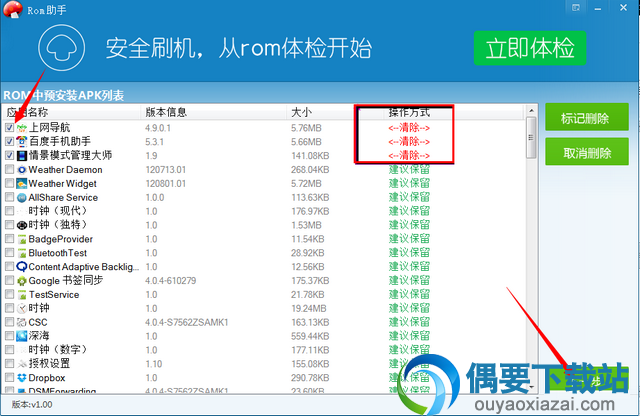
Task: Click the 取消删除 button
Action: click(587, 153)
